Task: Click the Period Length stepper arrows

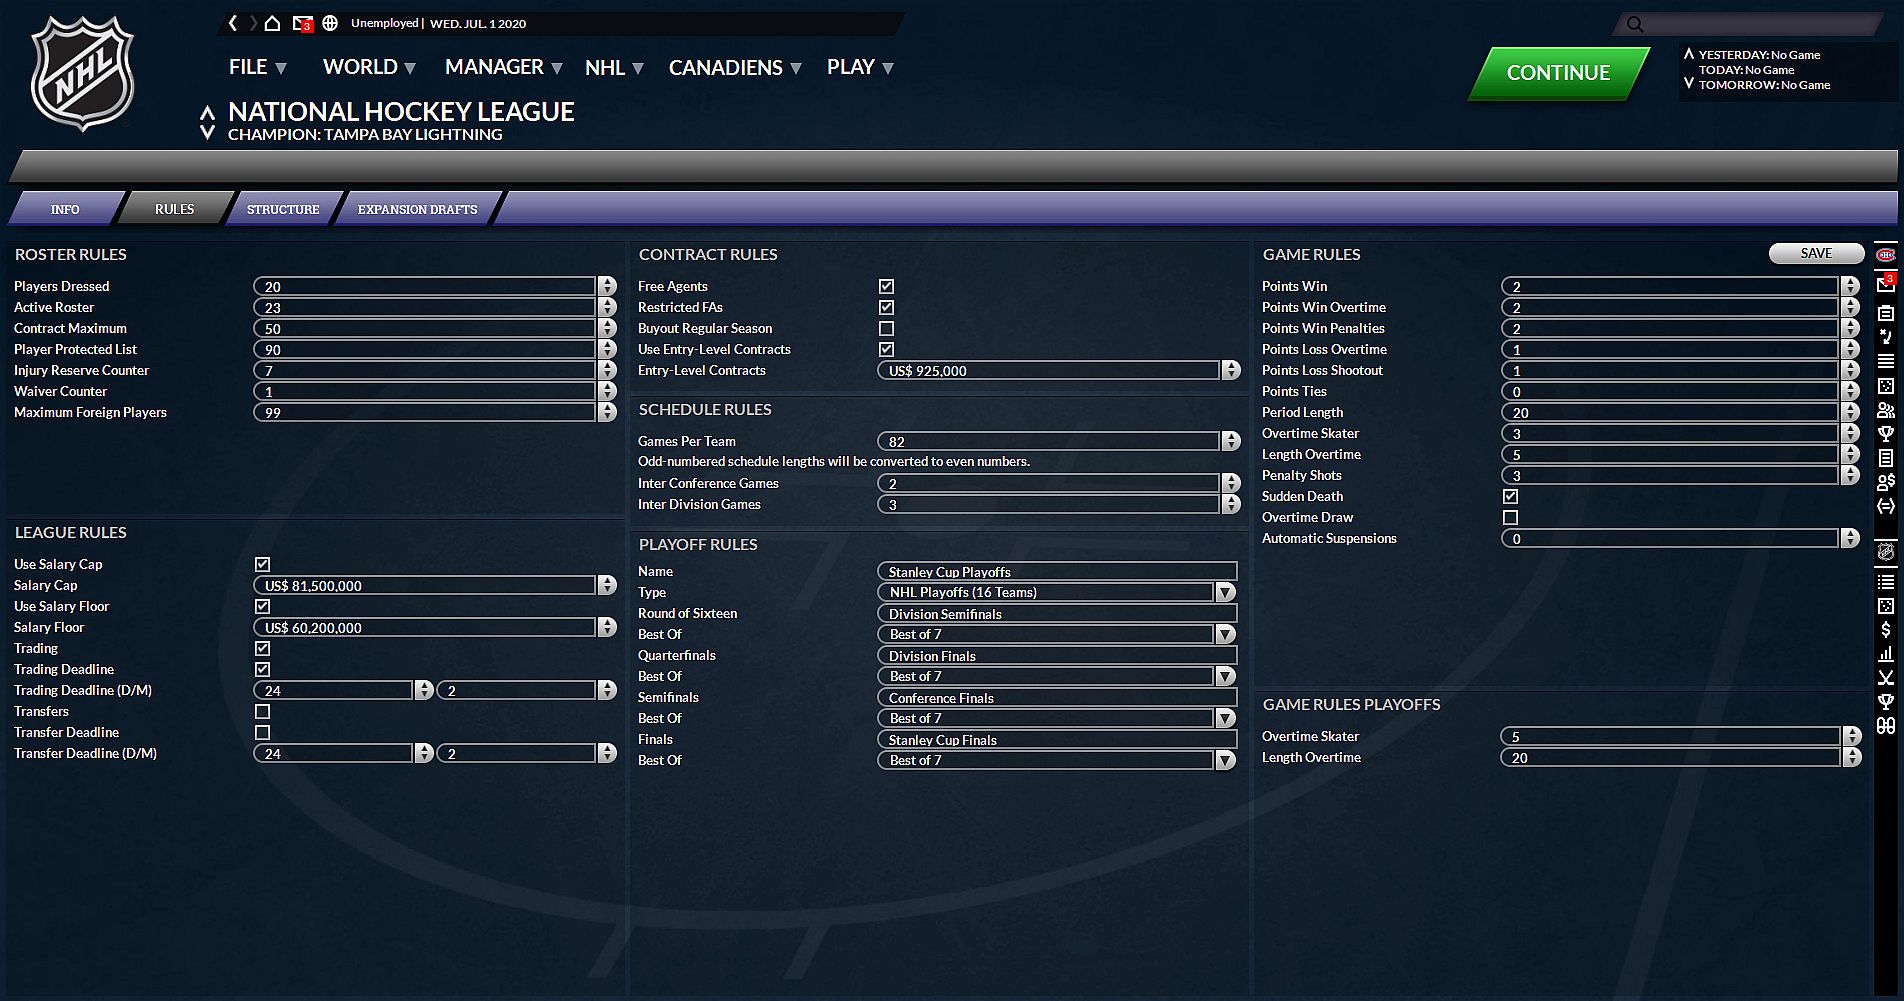Action: tap(1851, 412)
